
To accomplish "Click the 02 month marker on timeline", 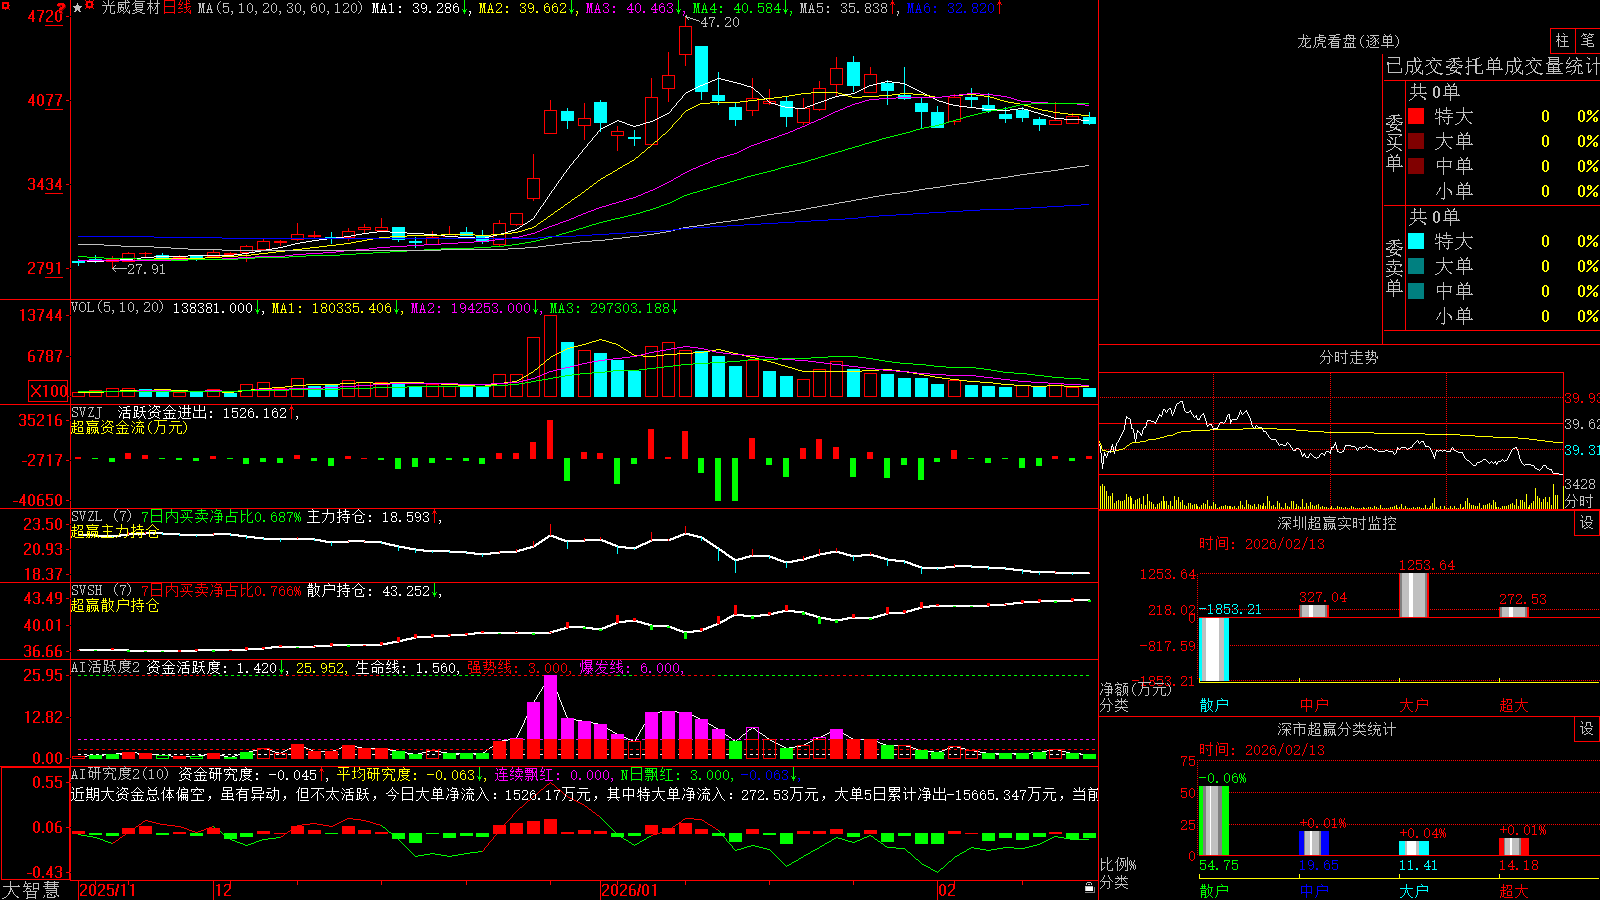I will tap(947, 890).
